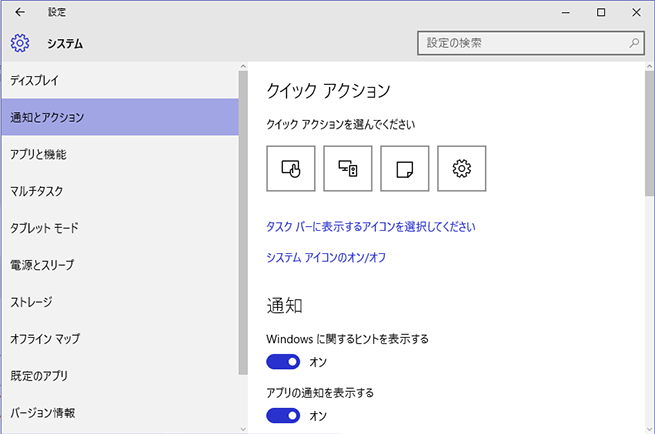This screenshot has height=434, width=655.
Task: Open ストレージ settings page
Action: 120,302
